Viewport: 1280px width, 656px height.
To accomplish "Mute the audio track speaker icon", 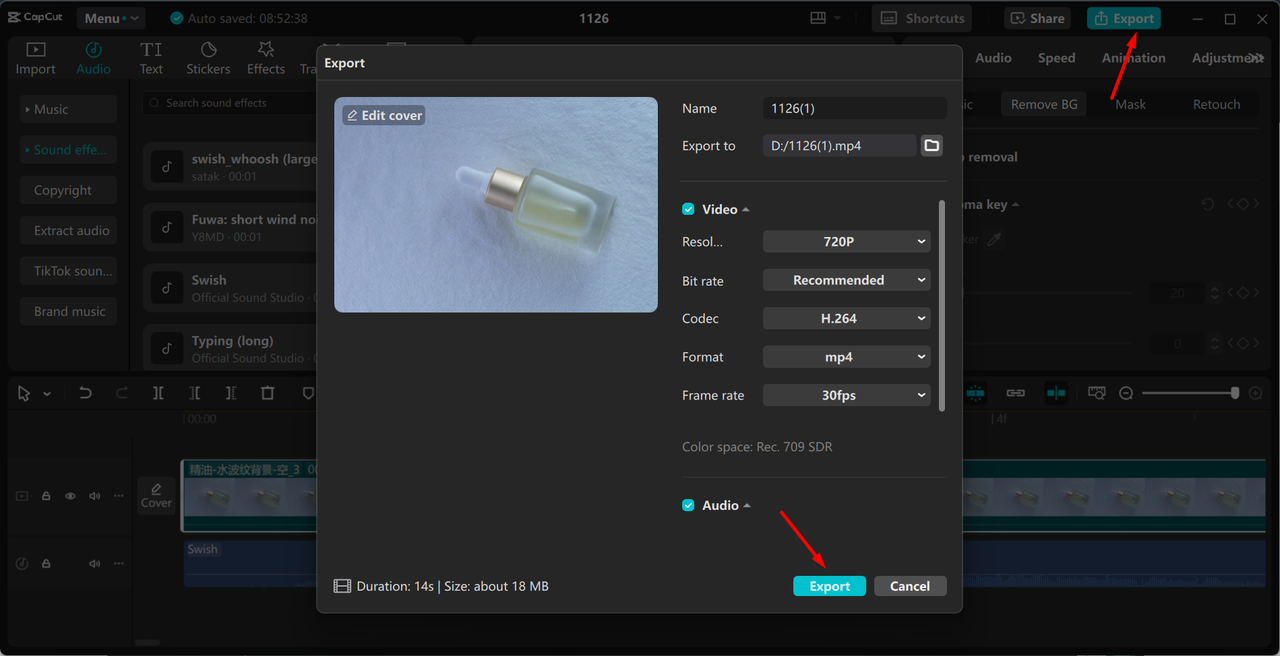I will 95,564.
